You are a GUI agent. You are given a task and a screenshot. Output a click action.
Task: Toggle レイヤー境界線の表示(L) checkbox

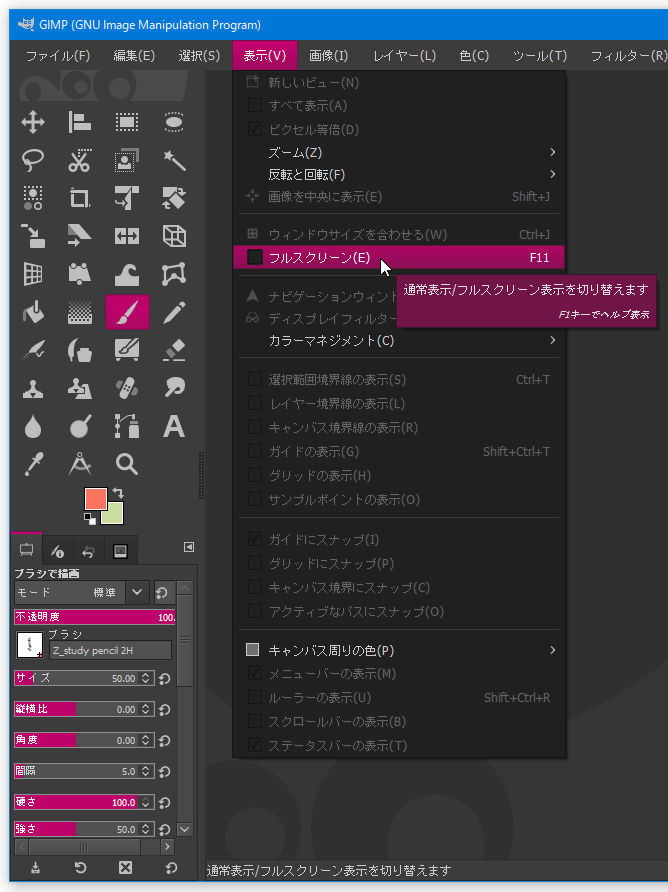coord(254,403)
